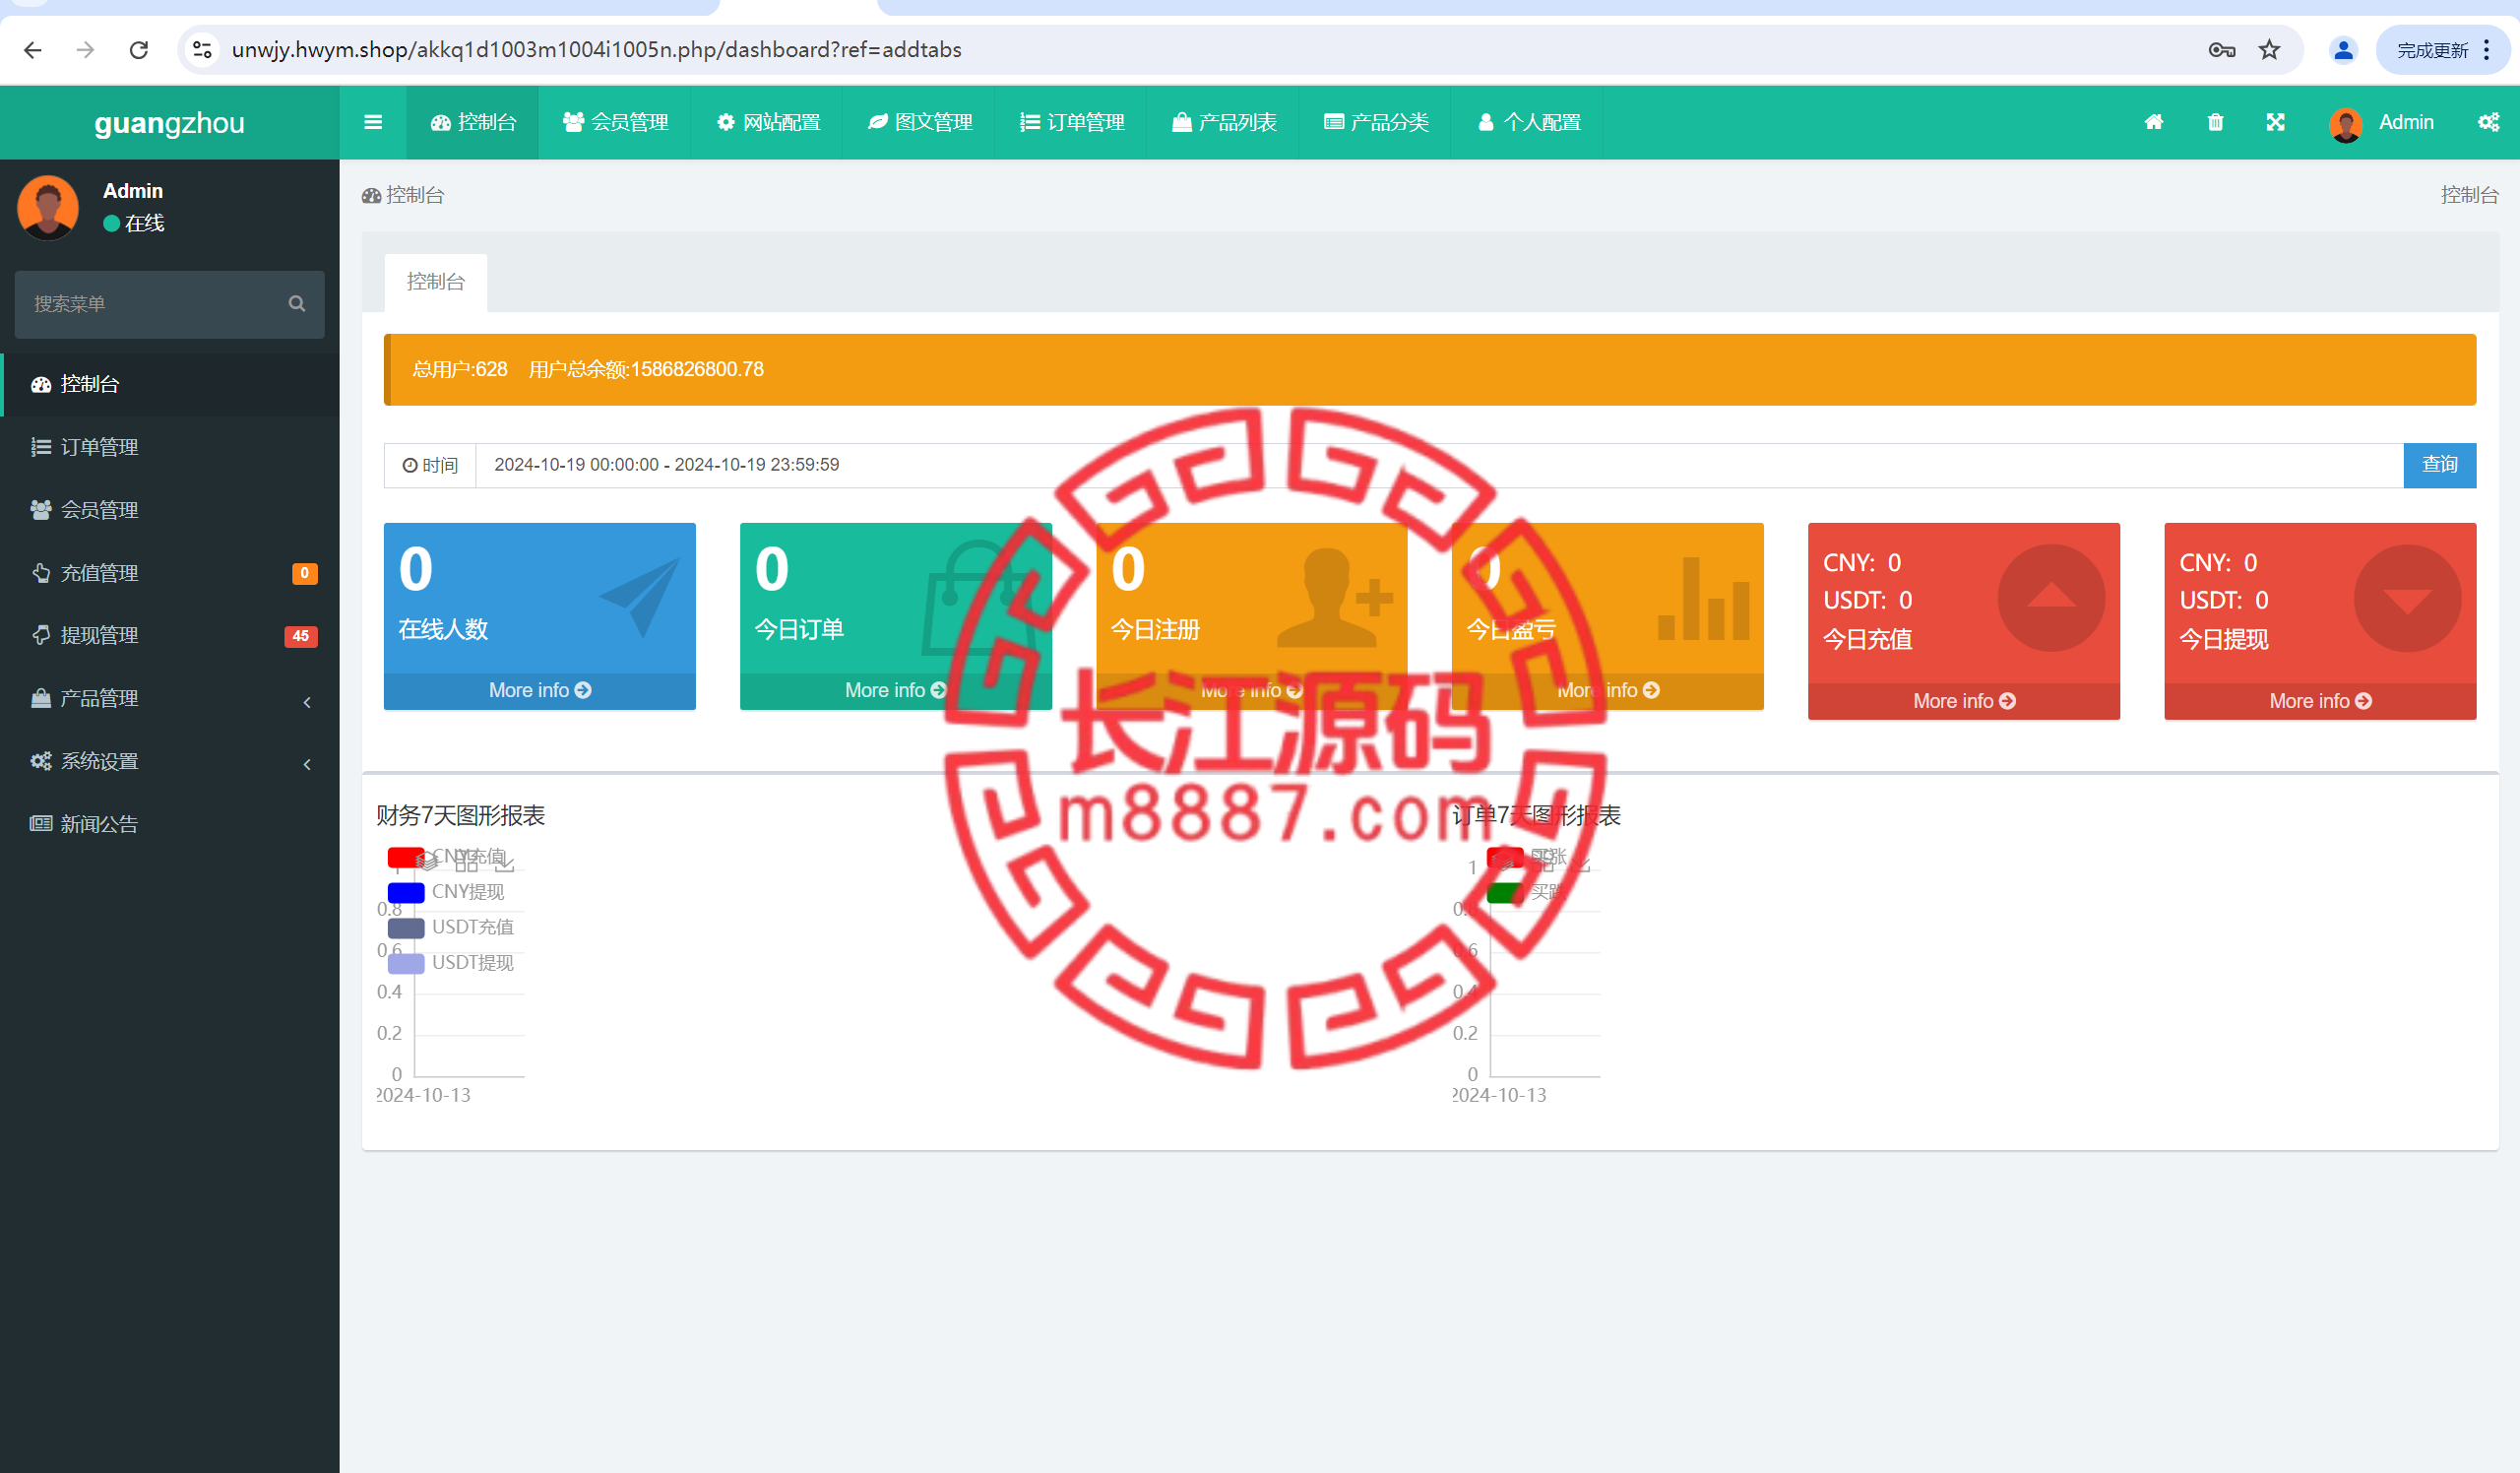Select 产品列表 in the top navigation
Screen dimensions: 2520x1473
(1224, 122)
